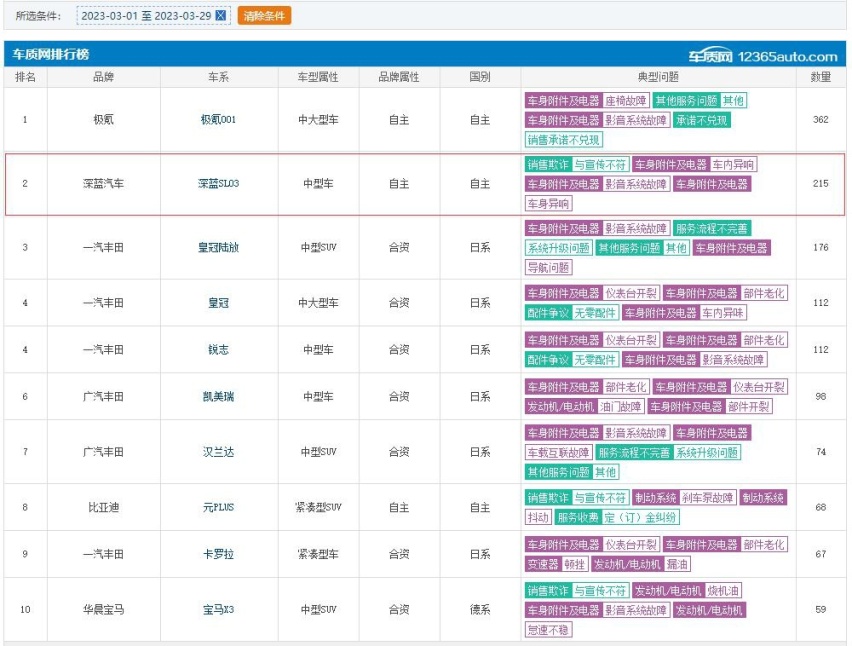Open the 12365auto.com logo link
This screenshot has width=852, height=646.
[x=762, y=56]
